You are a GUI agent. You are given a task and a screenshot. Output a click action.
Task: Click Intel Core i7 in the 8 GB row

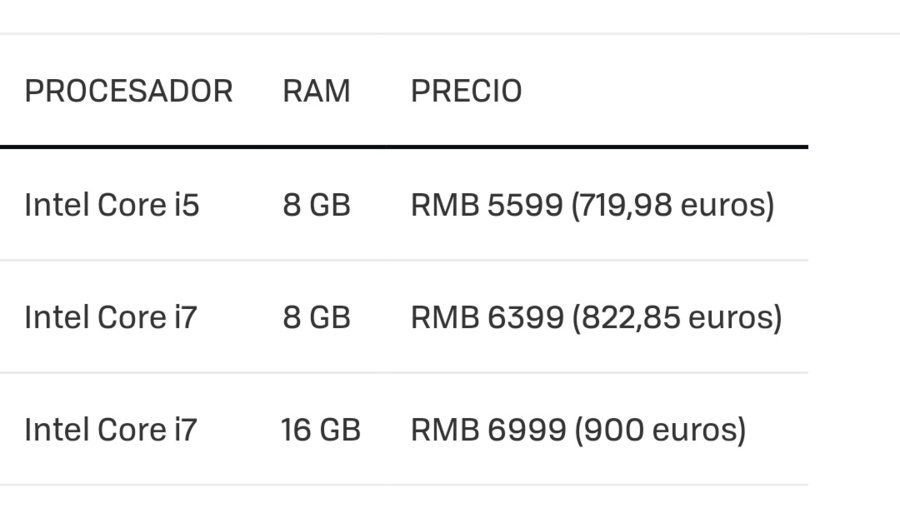point(111,317)
